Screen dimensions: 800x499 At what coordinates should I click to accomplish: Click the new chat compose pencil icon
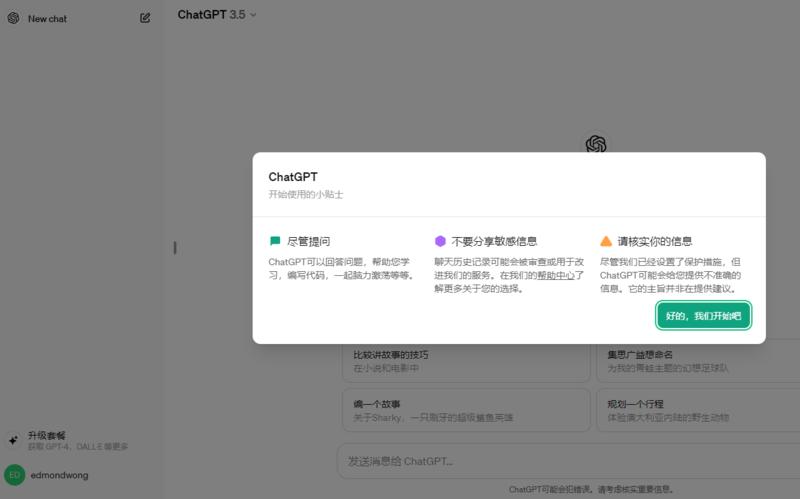pos(145,18)
